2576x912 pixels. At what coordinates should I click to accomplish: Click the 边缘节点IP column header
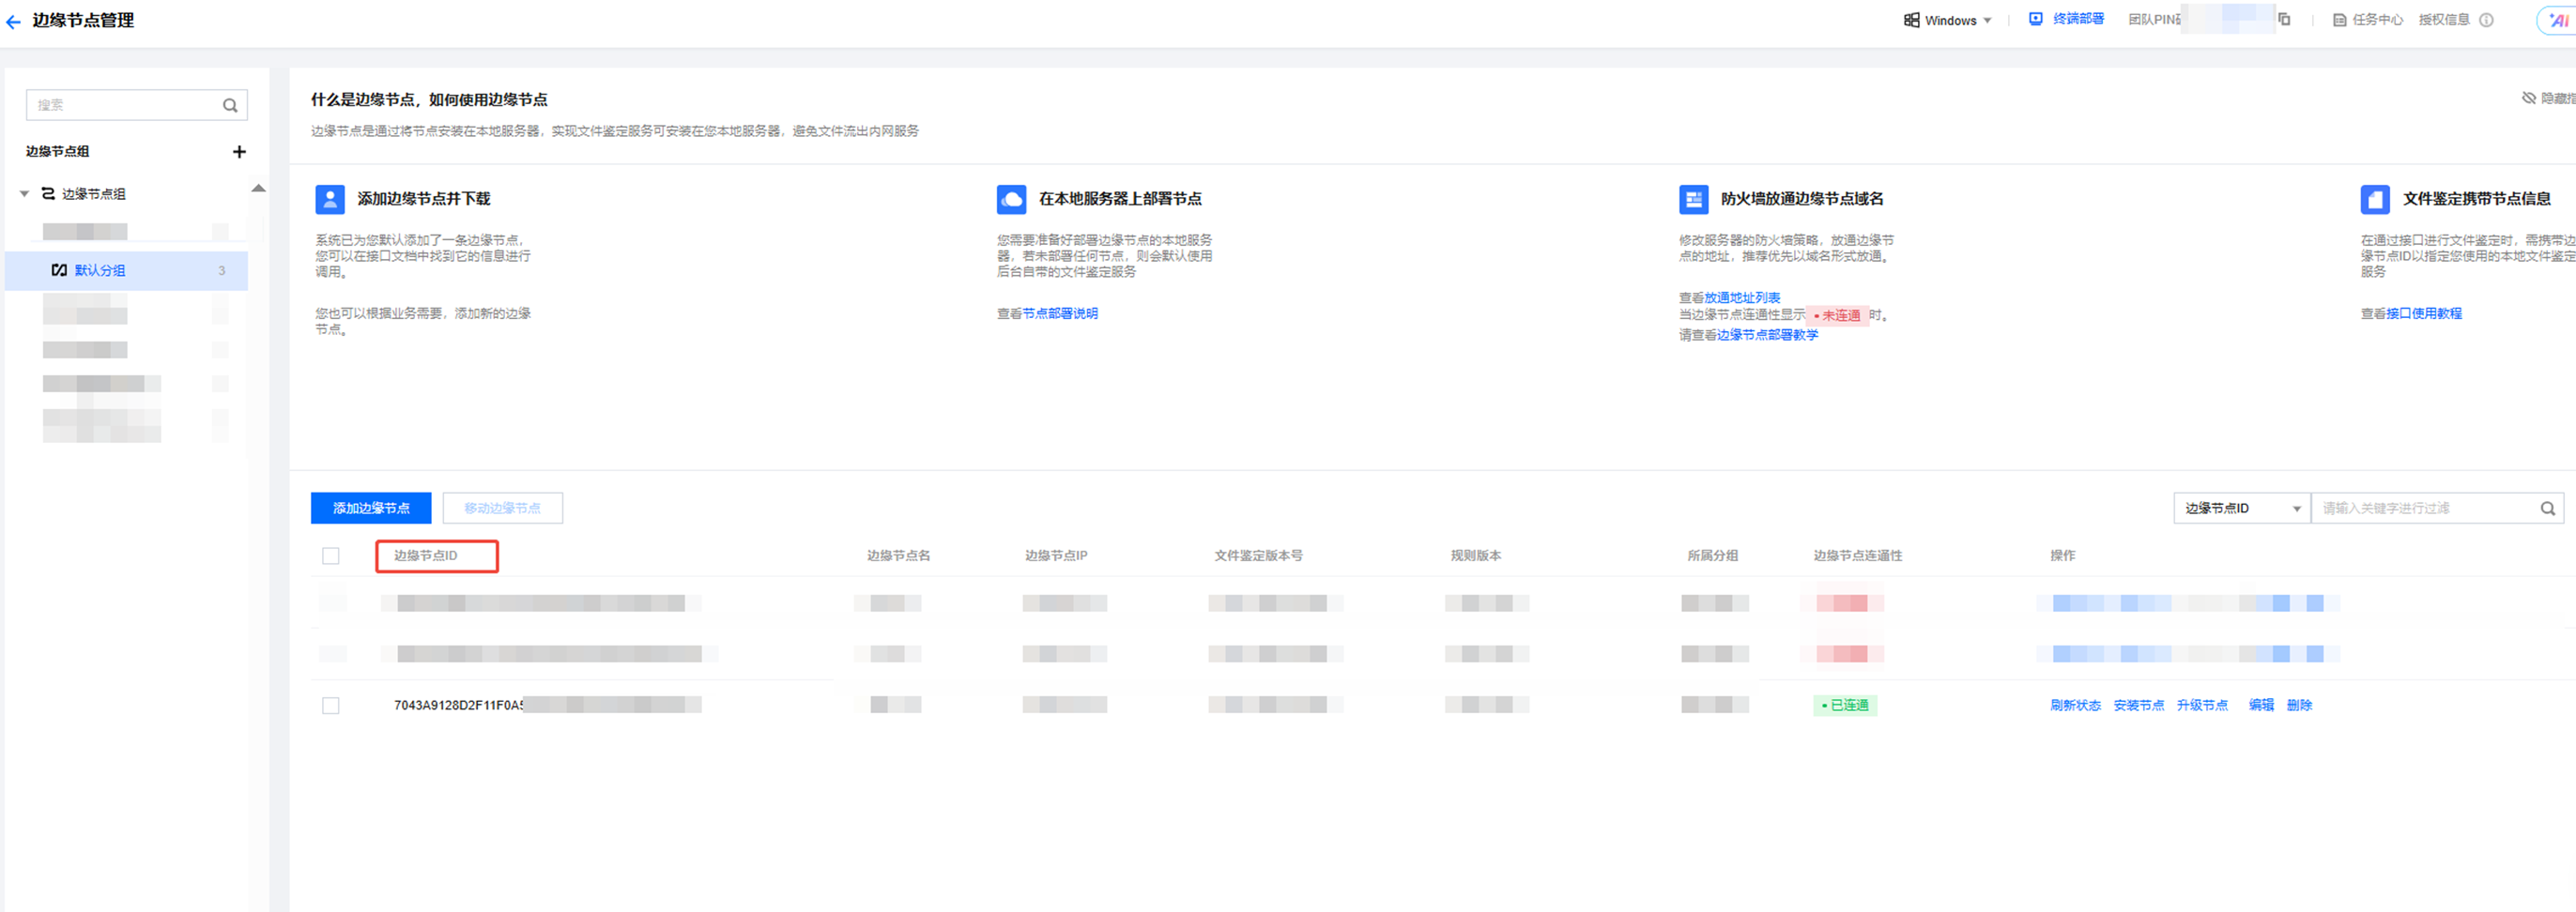tap(1056, 556)
